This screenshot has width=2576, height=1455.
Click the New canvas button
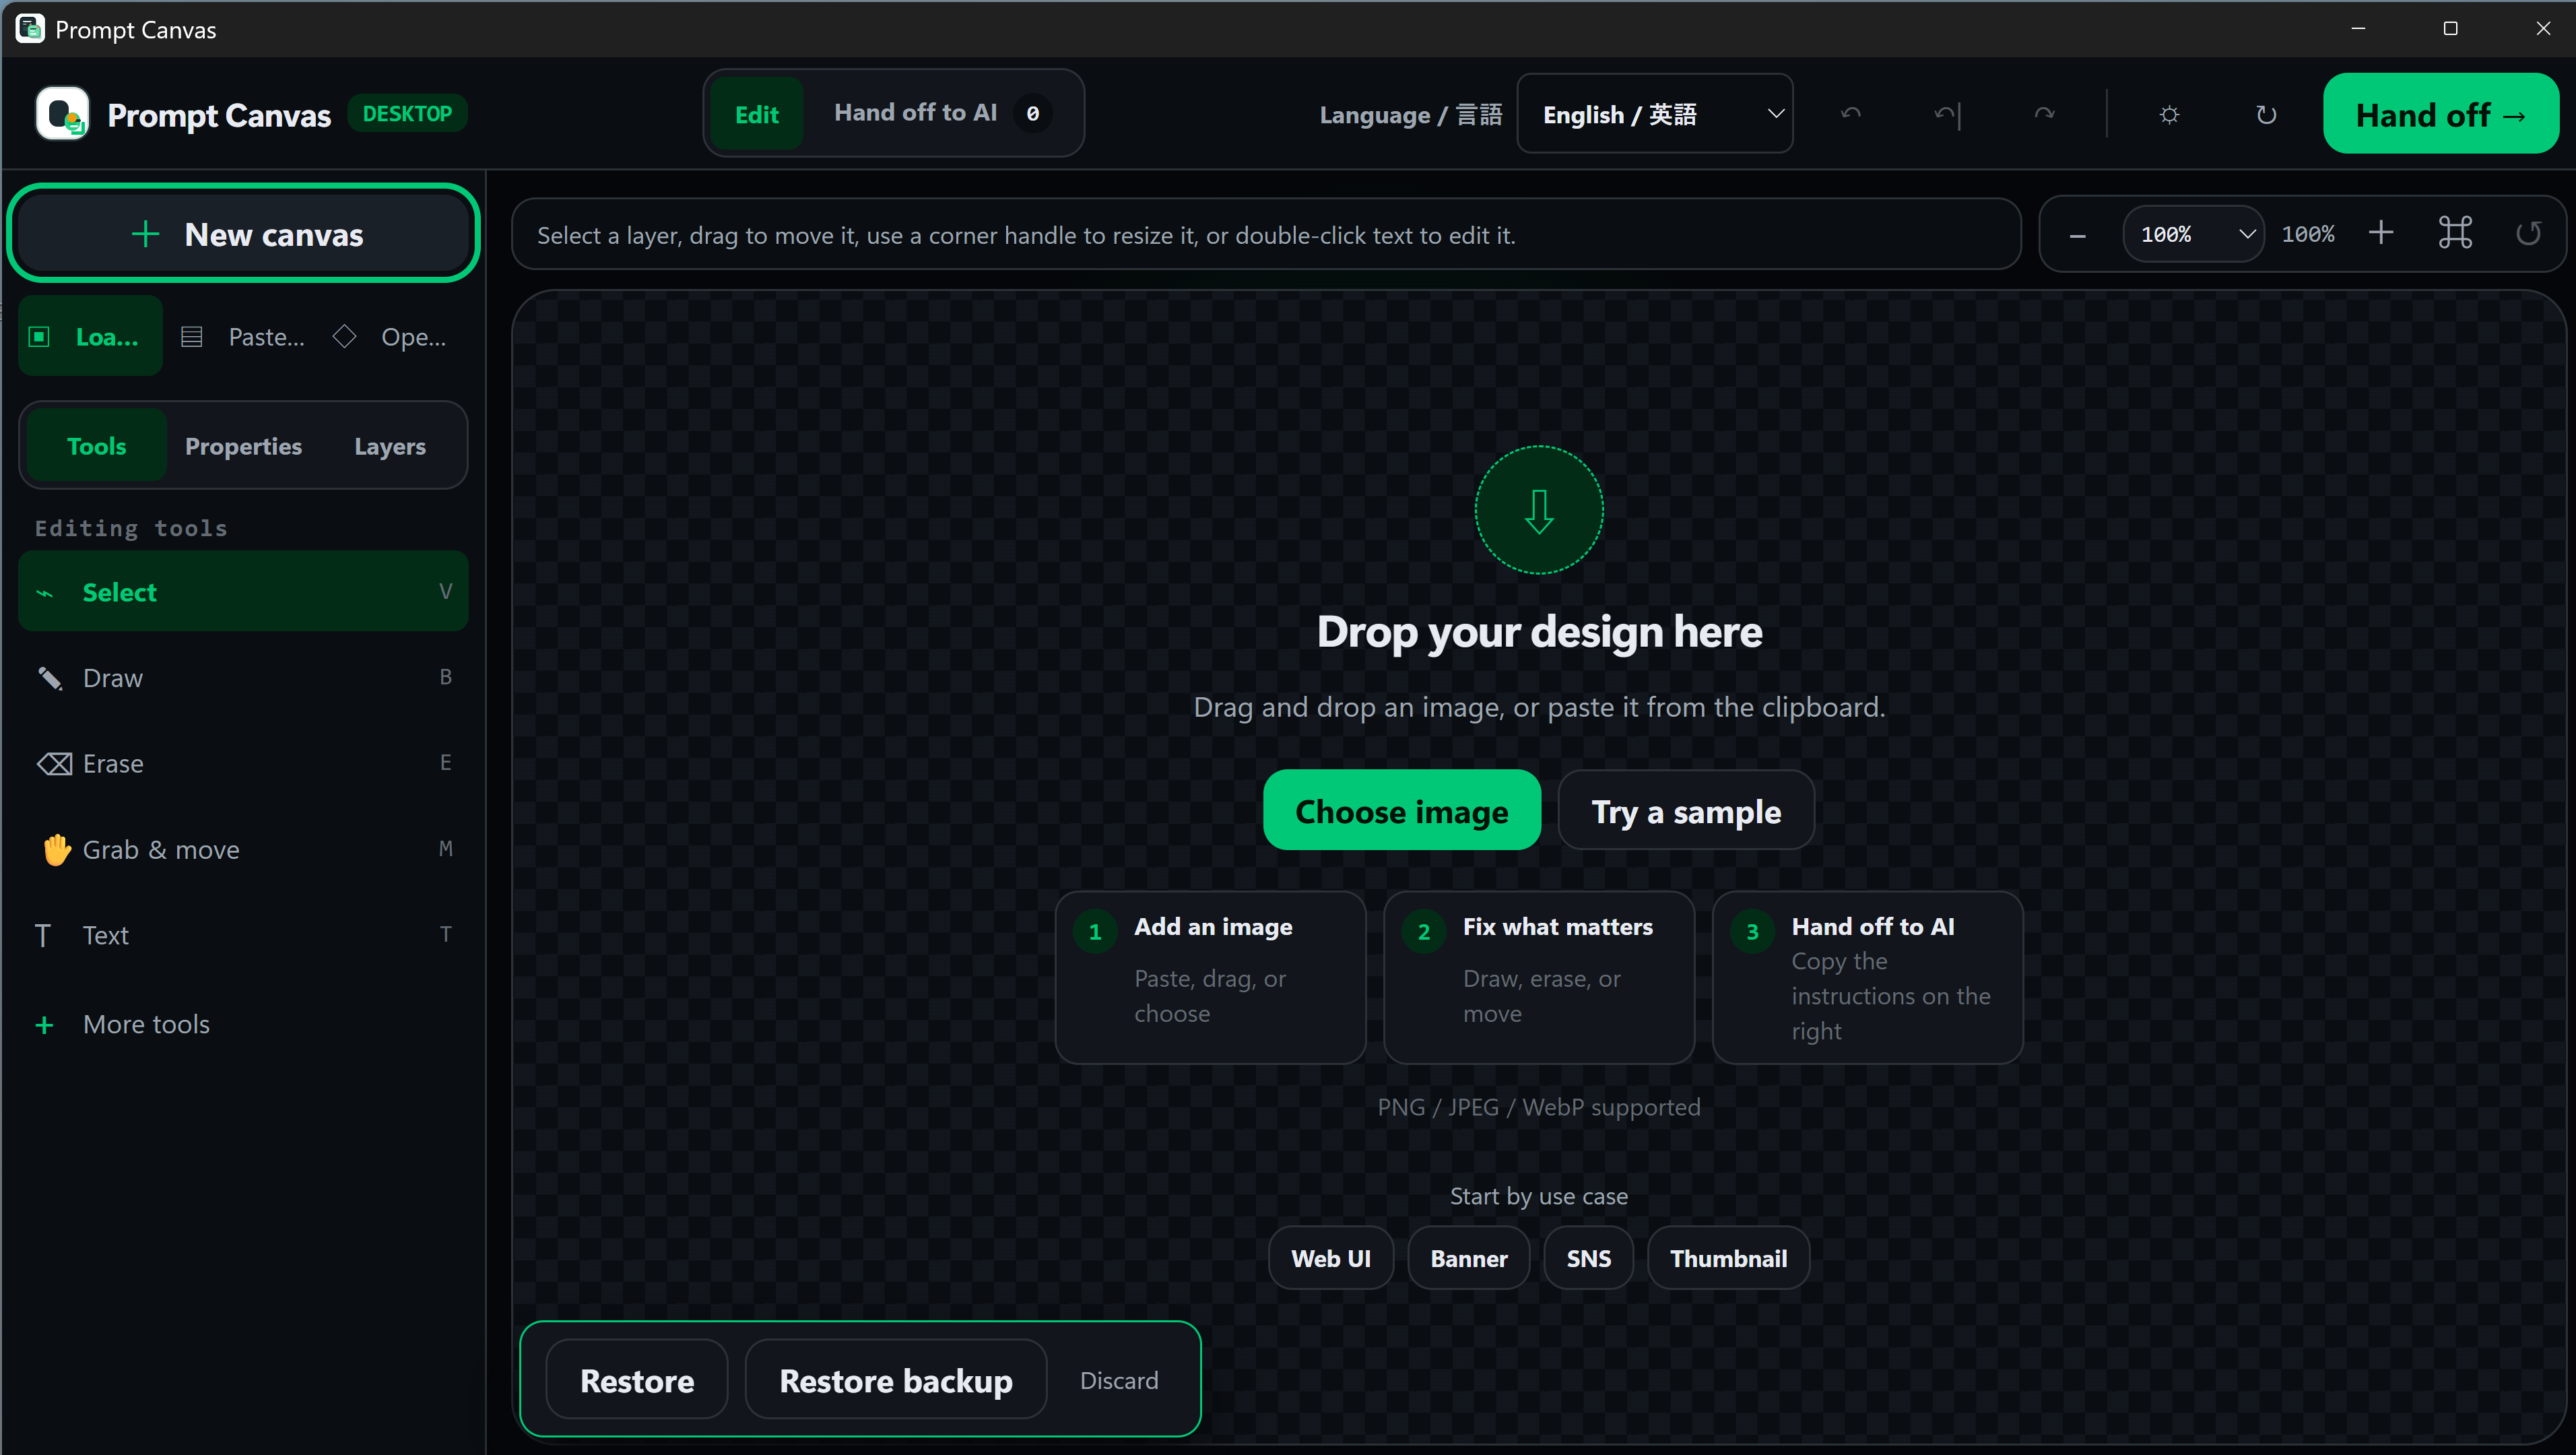(244, 234)
